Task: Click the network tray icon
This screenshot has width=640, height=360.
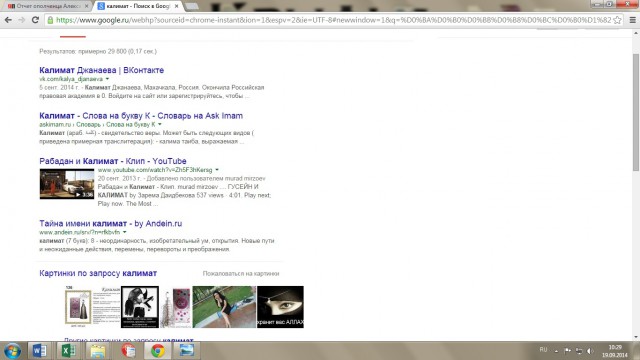Action: click(579, 351)
